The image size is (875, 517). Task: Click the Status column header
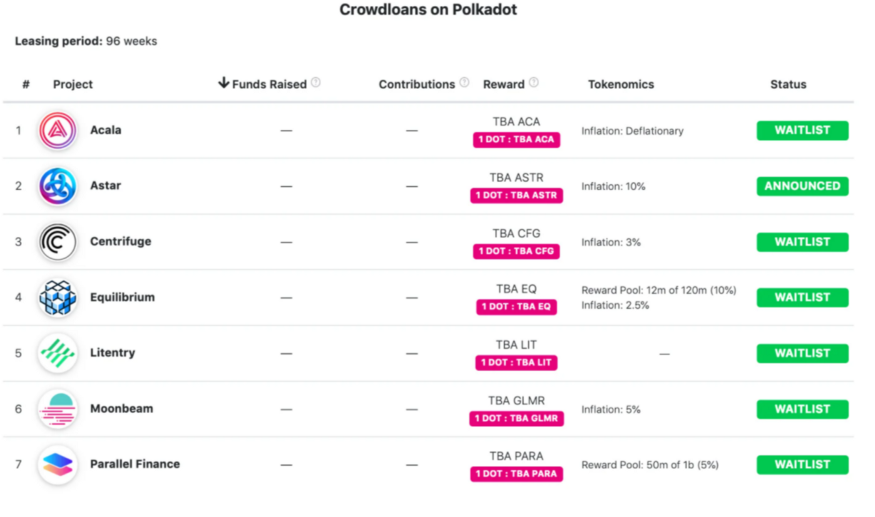click(788, 84)
